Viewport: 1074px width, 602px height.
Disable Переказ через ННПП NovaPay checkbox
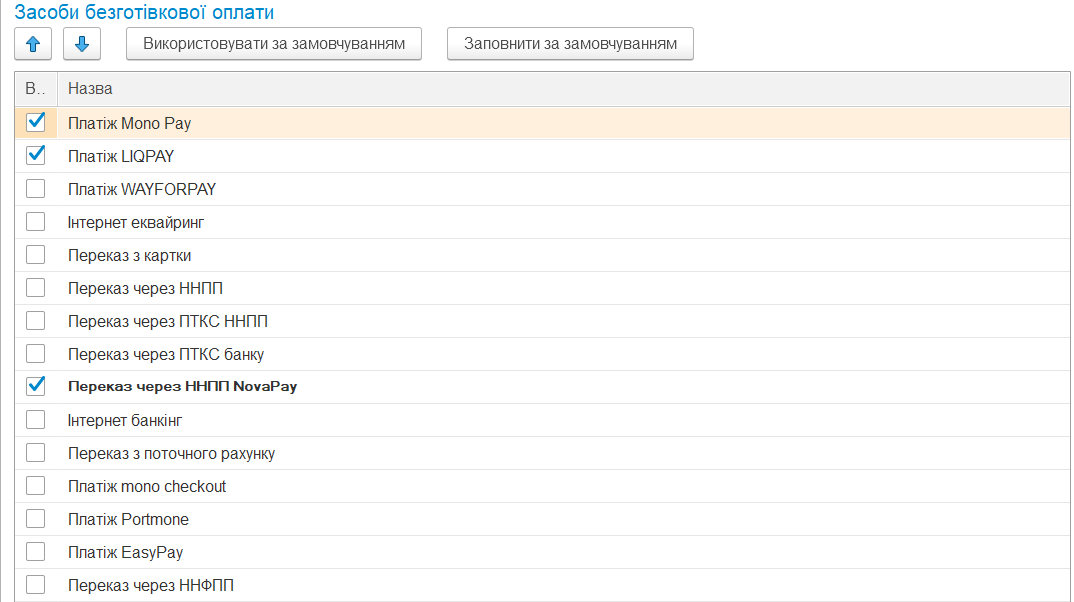(36, 386)
